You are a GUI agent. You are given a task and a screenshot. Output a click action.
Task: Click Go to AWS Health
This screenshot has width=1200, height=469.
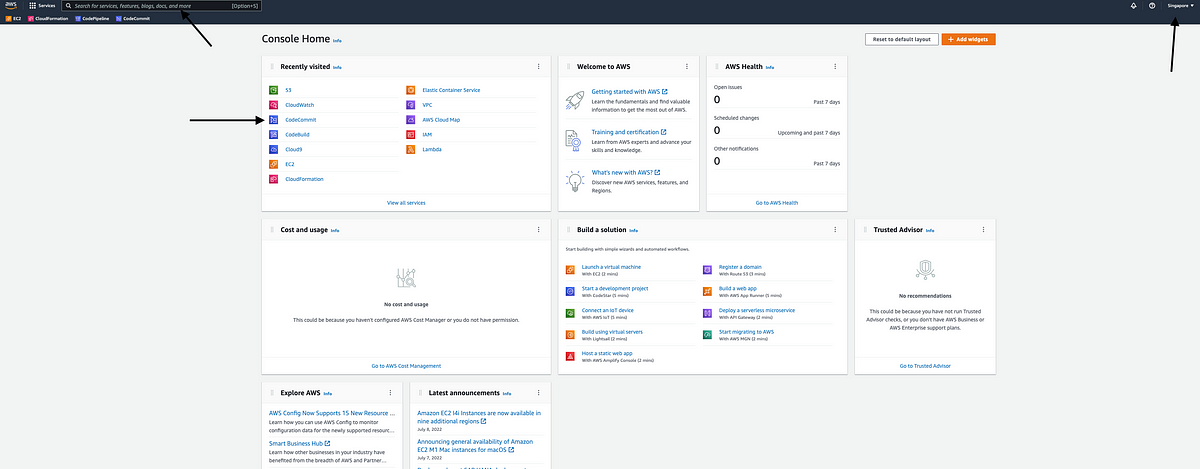click(x=777, y=202)
